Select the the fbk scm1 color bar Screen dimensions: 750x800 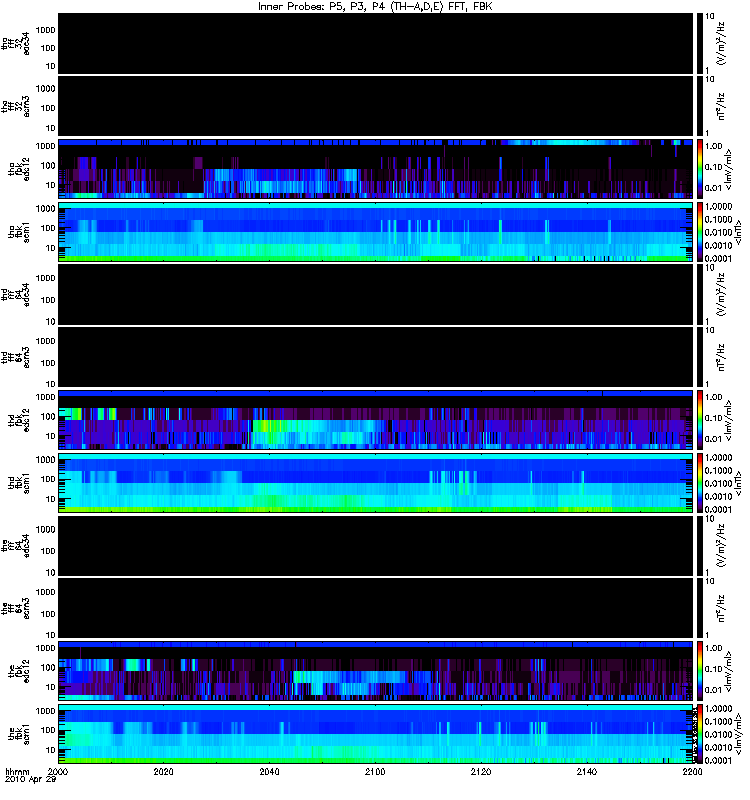coord(699,734)
